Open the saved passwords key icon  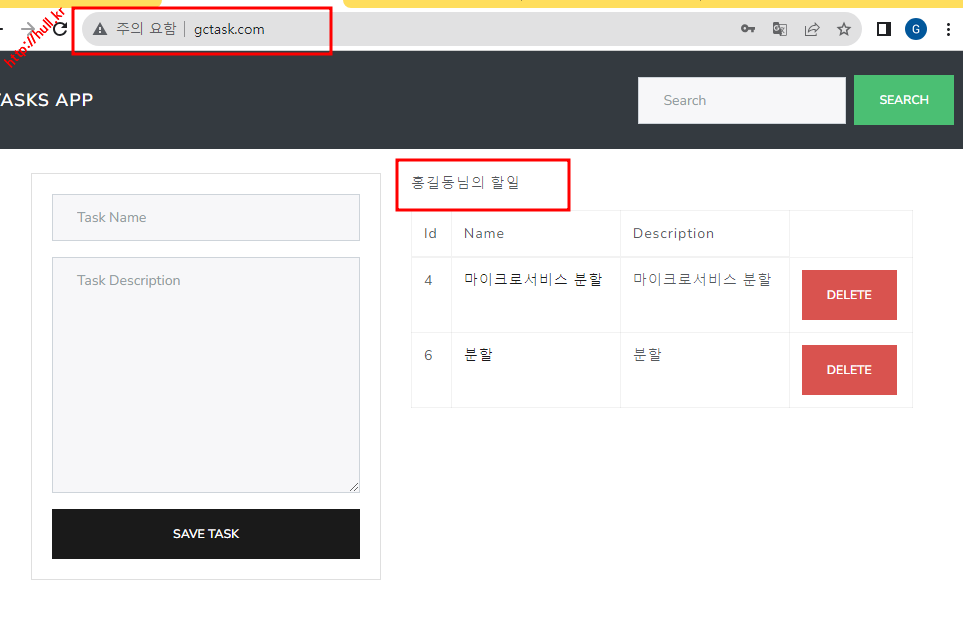click(747, 29)
